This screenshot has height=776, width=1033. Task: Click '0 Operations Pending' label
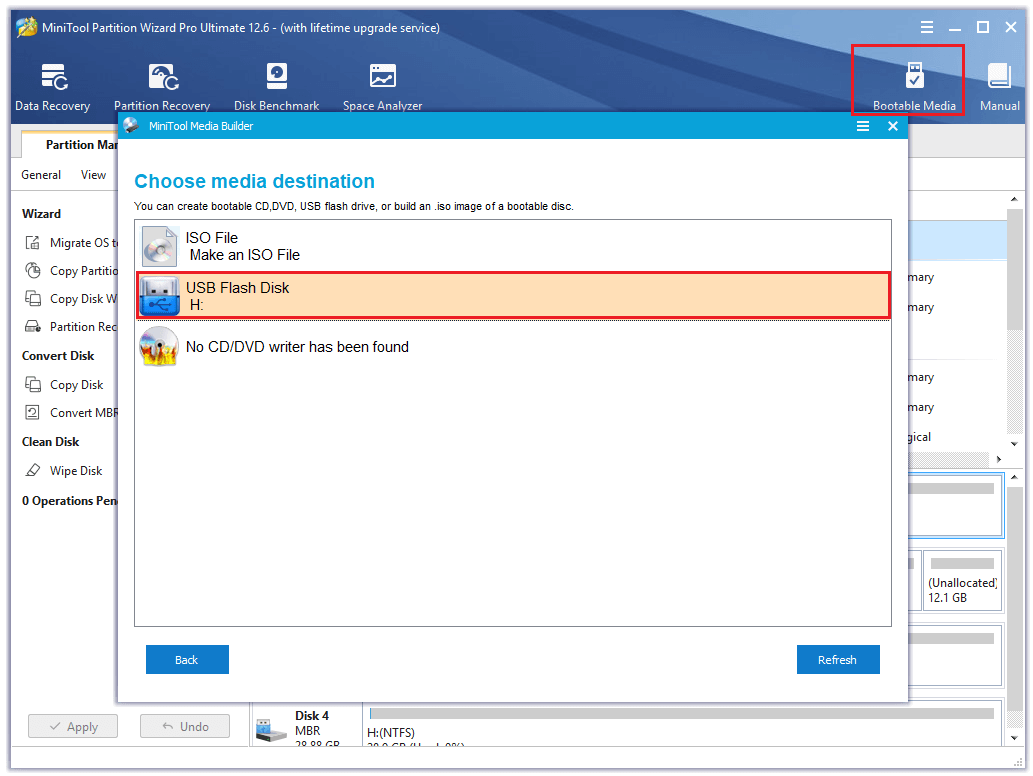pyautogui.click(x=70, y=501)
